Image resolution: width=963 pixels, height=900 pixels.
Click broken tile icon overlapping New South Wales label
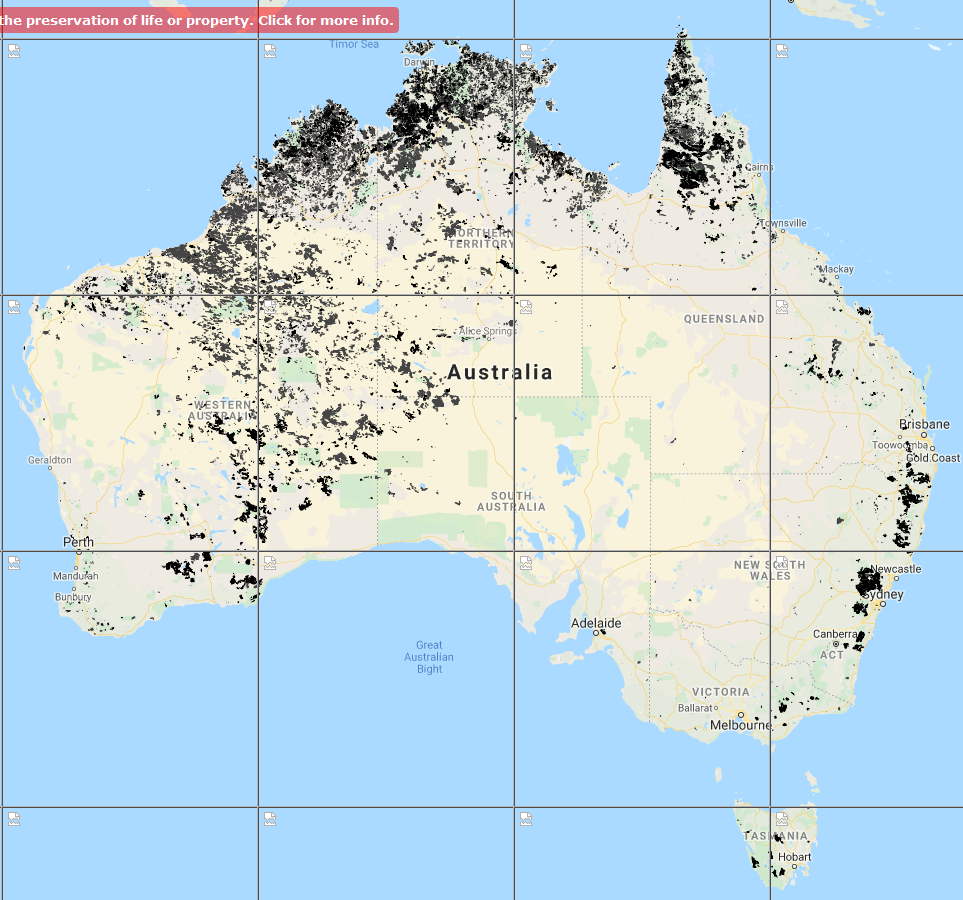[782, 563]
